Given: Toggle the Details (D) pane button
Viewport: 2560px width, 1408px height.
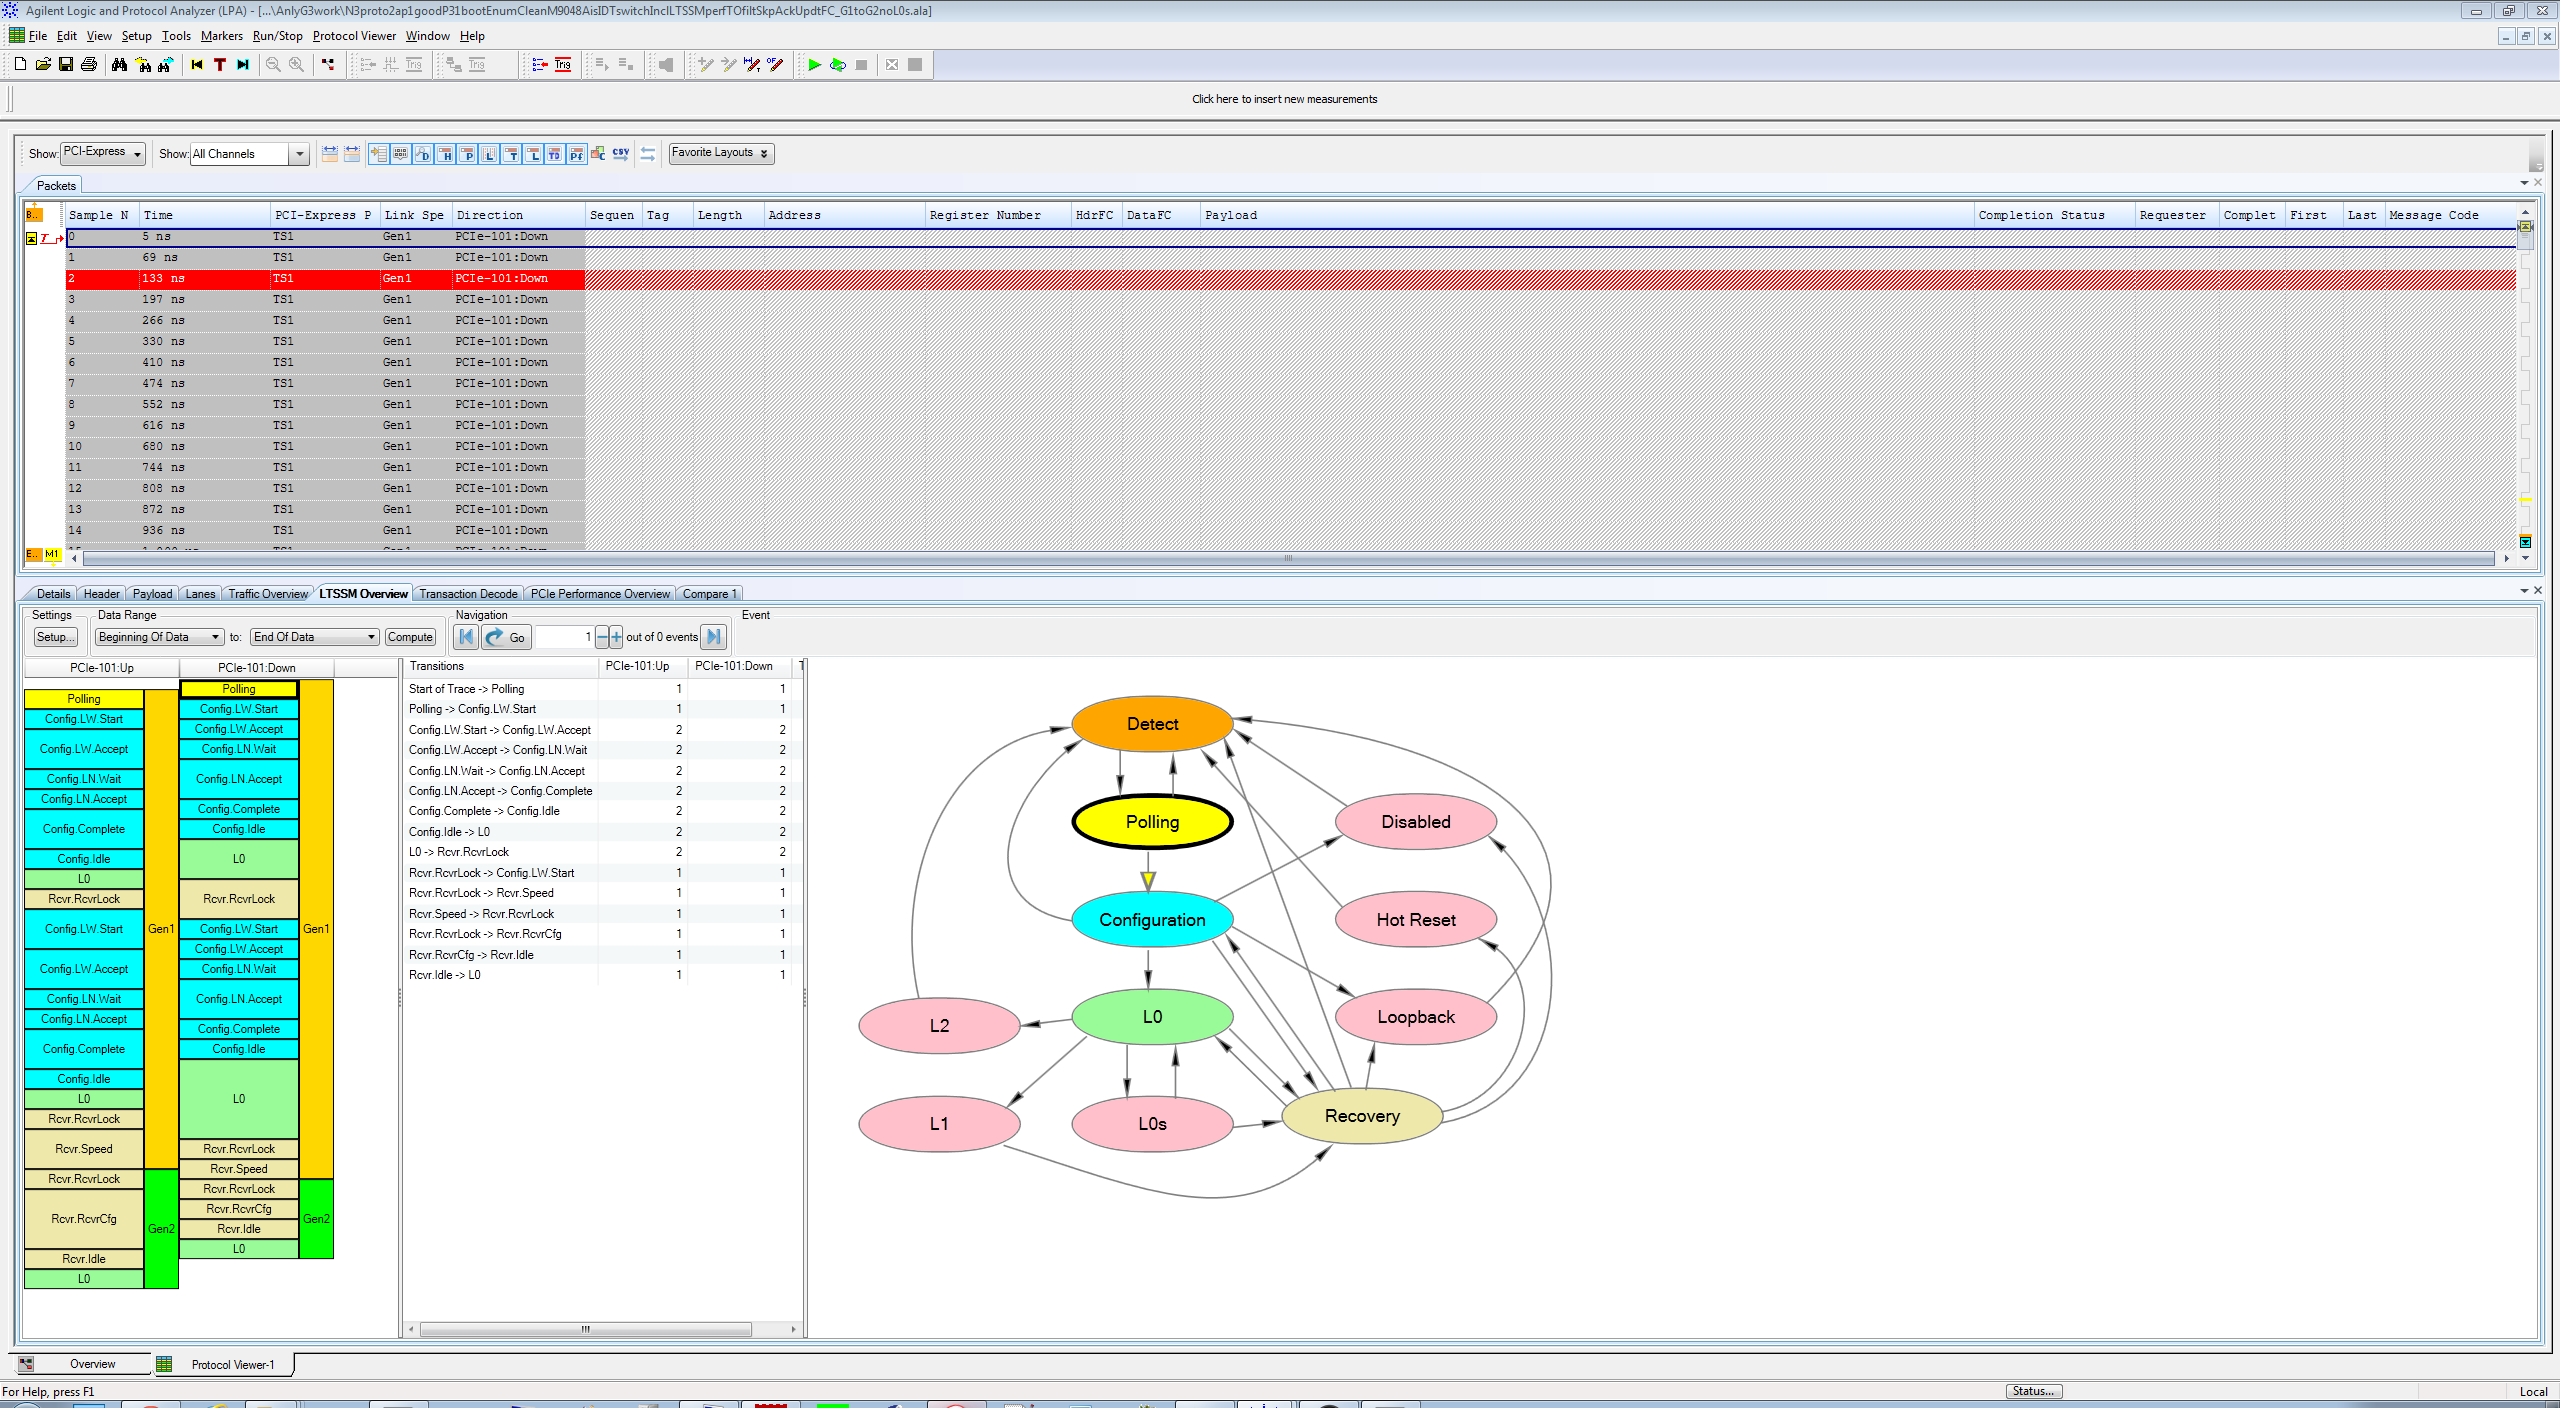Looking at the screenshot, I should pos(423,154).
